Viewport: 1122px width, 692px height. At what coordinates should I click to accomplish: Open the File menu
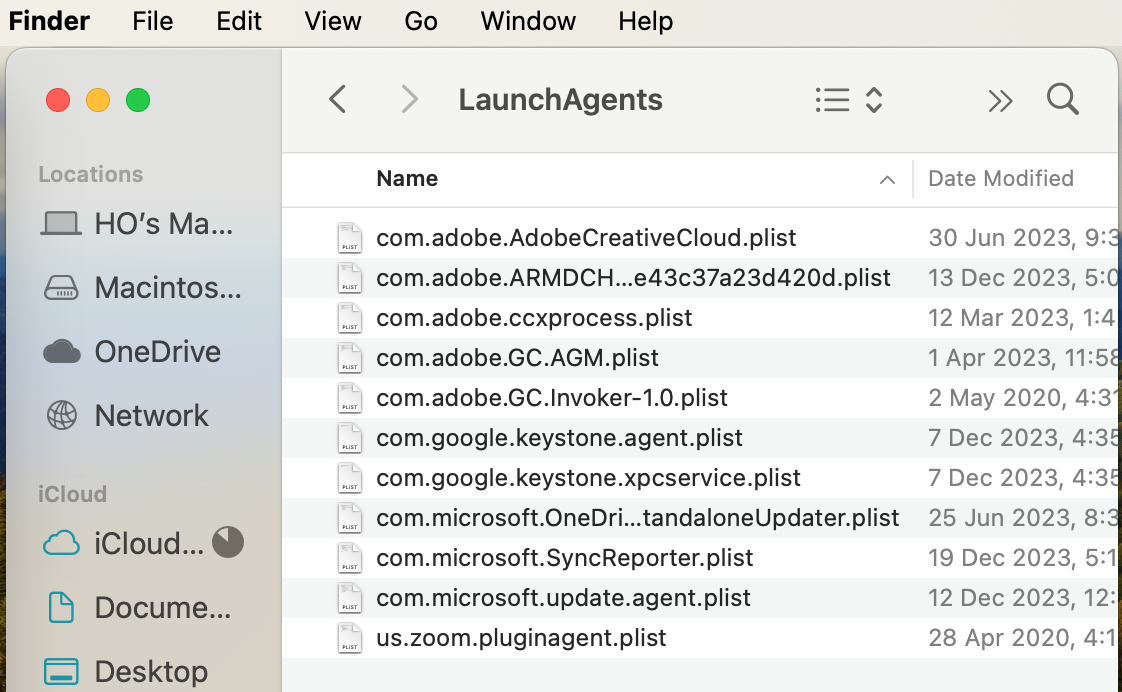tap(153, 21)
